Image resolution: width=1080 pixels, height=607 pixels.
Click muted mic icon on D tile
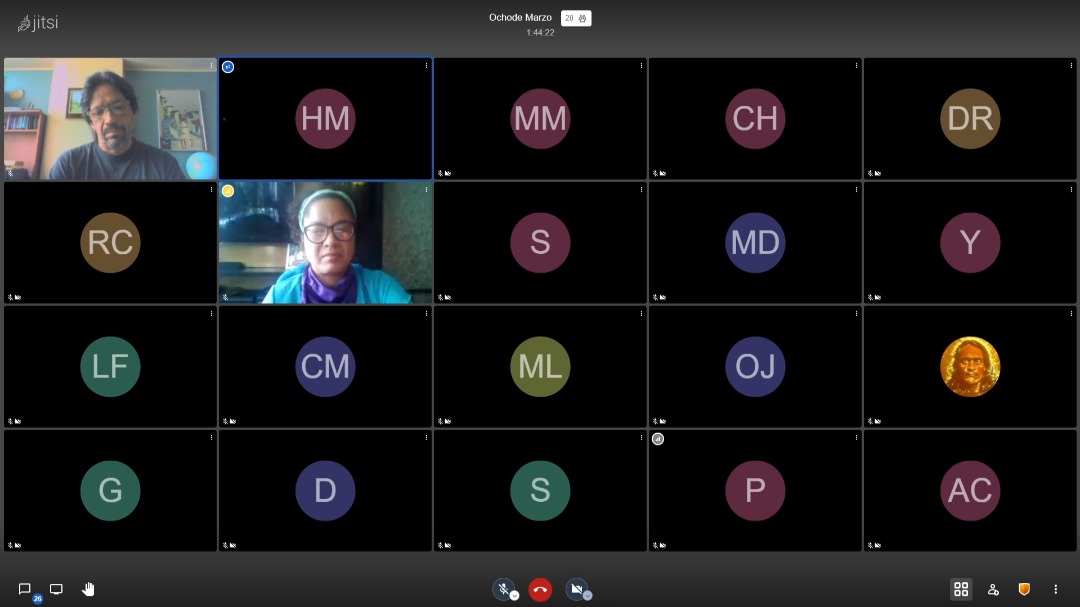coord(225,546)
